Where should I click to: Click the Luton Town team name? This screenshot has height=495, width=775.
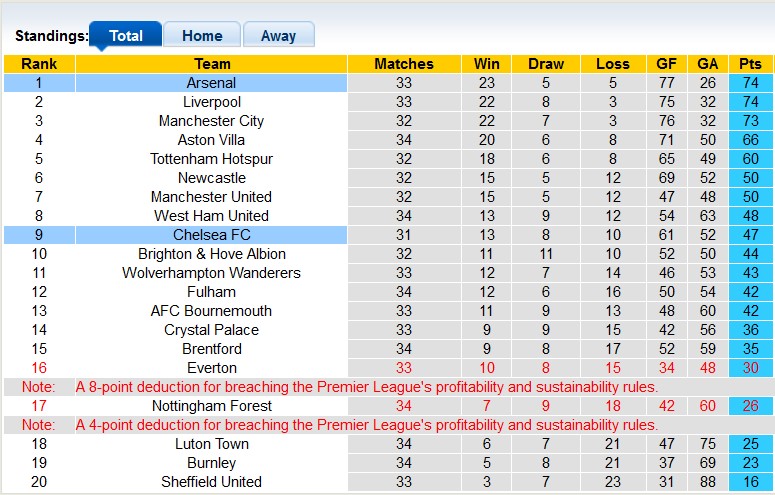pos(211,444)
